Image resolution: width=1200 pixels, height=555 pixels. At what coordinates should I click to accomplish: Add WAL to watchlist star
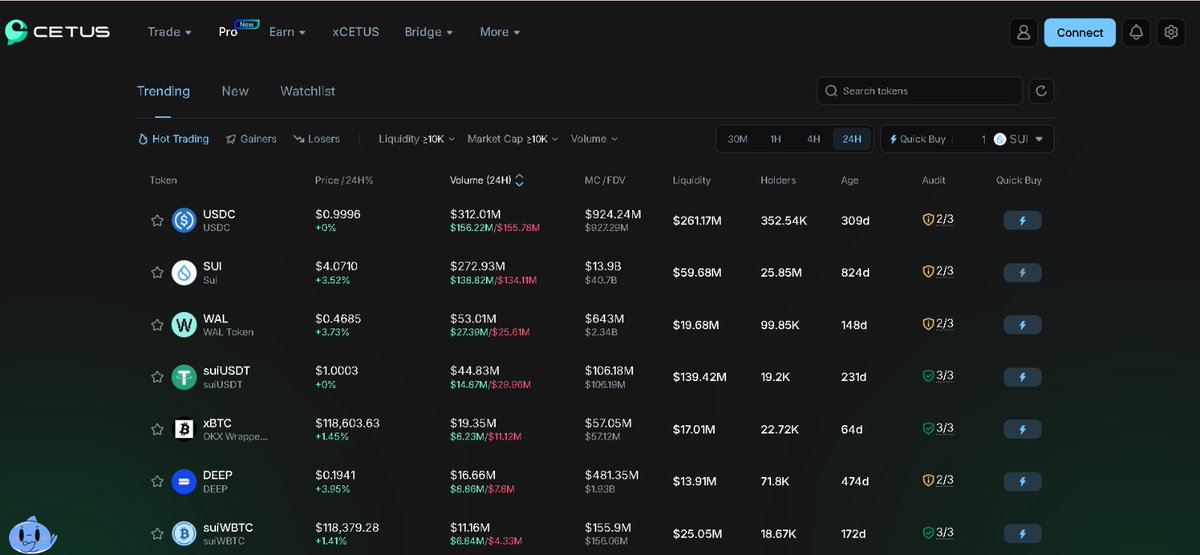[x=157, y=325]
